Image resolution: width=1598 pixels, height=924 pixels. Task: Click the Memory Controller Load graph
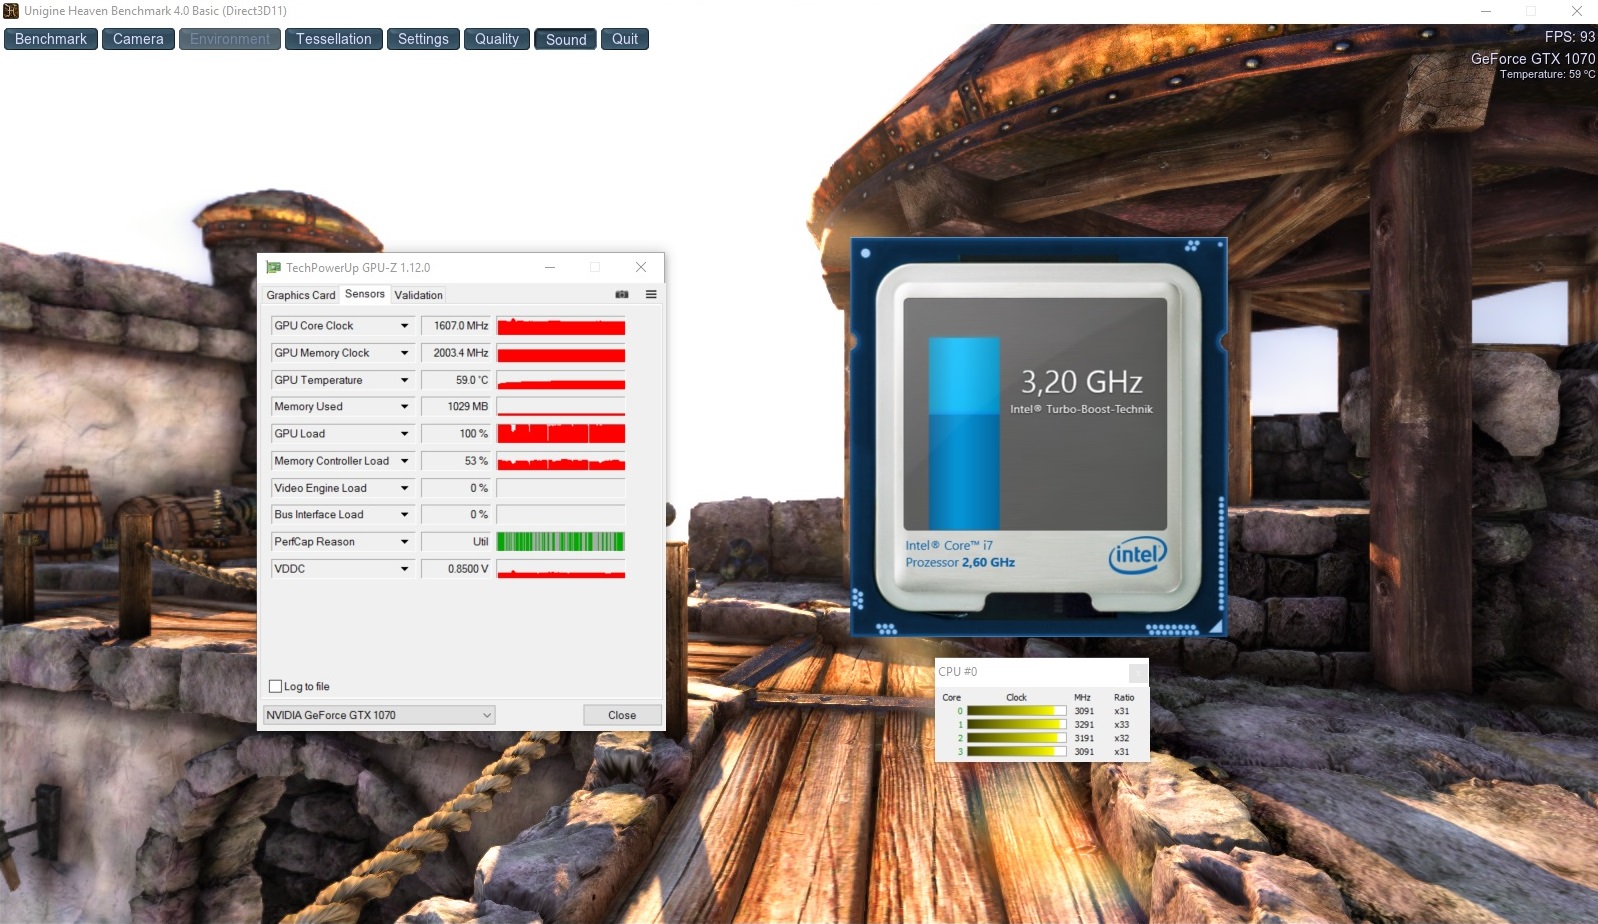(561, 461)
